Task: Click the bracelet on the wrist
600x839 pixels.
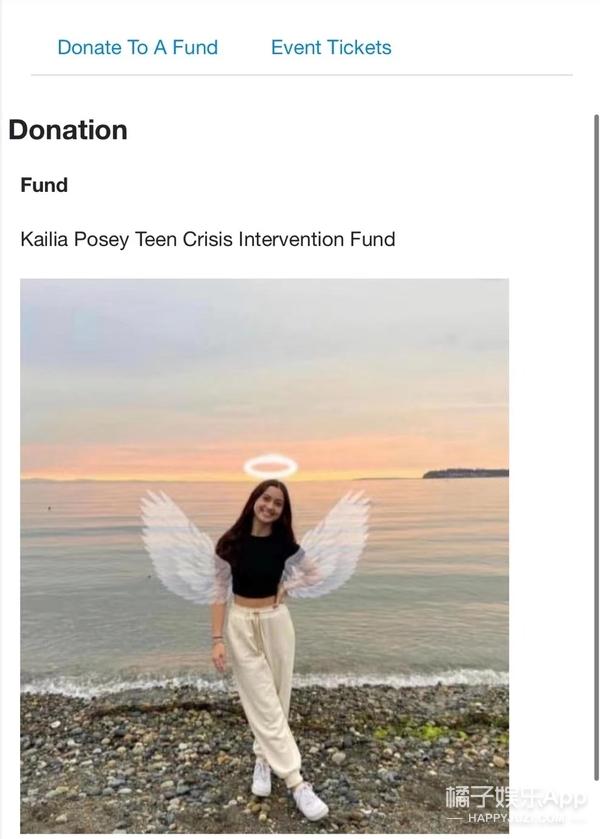Action: [x=217, y=639]
